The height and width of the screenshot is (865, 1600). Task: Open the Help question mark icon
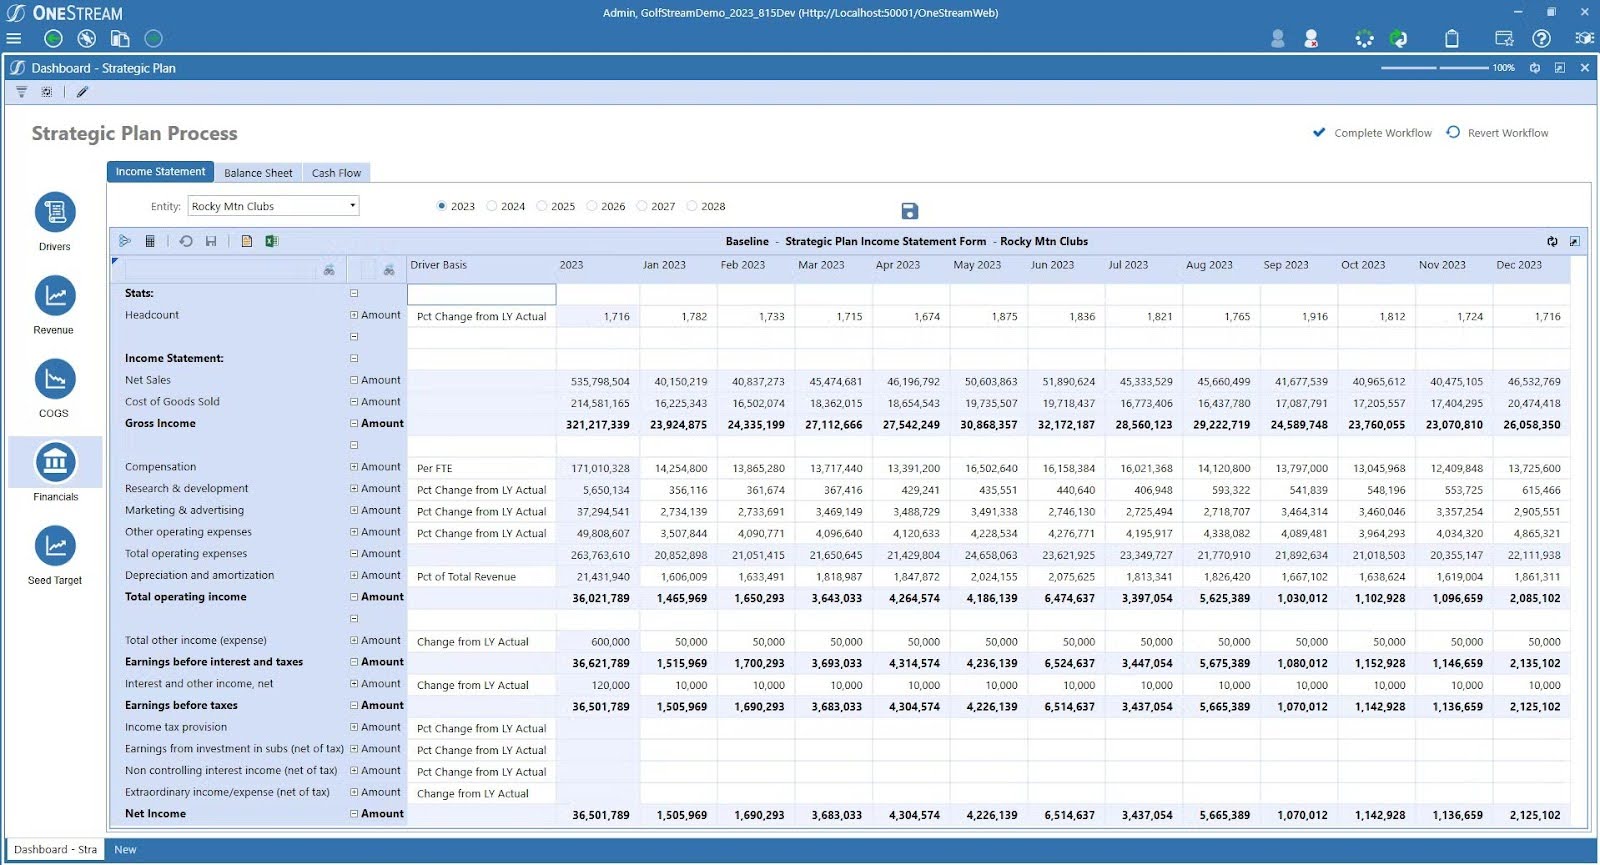pos(1542,39)
